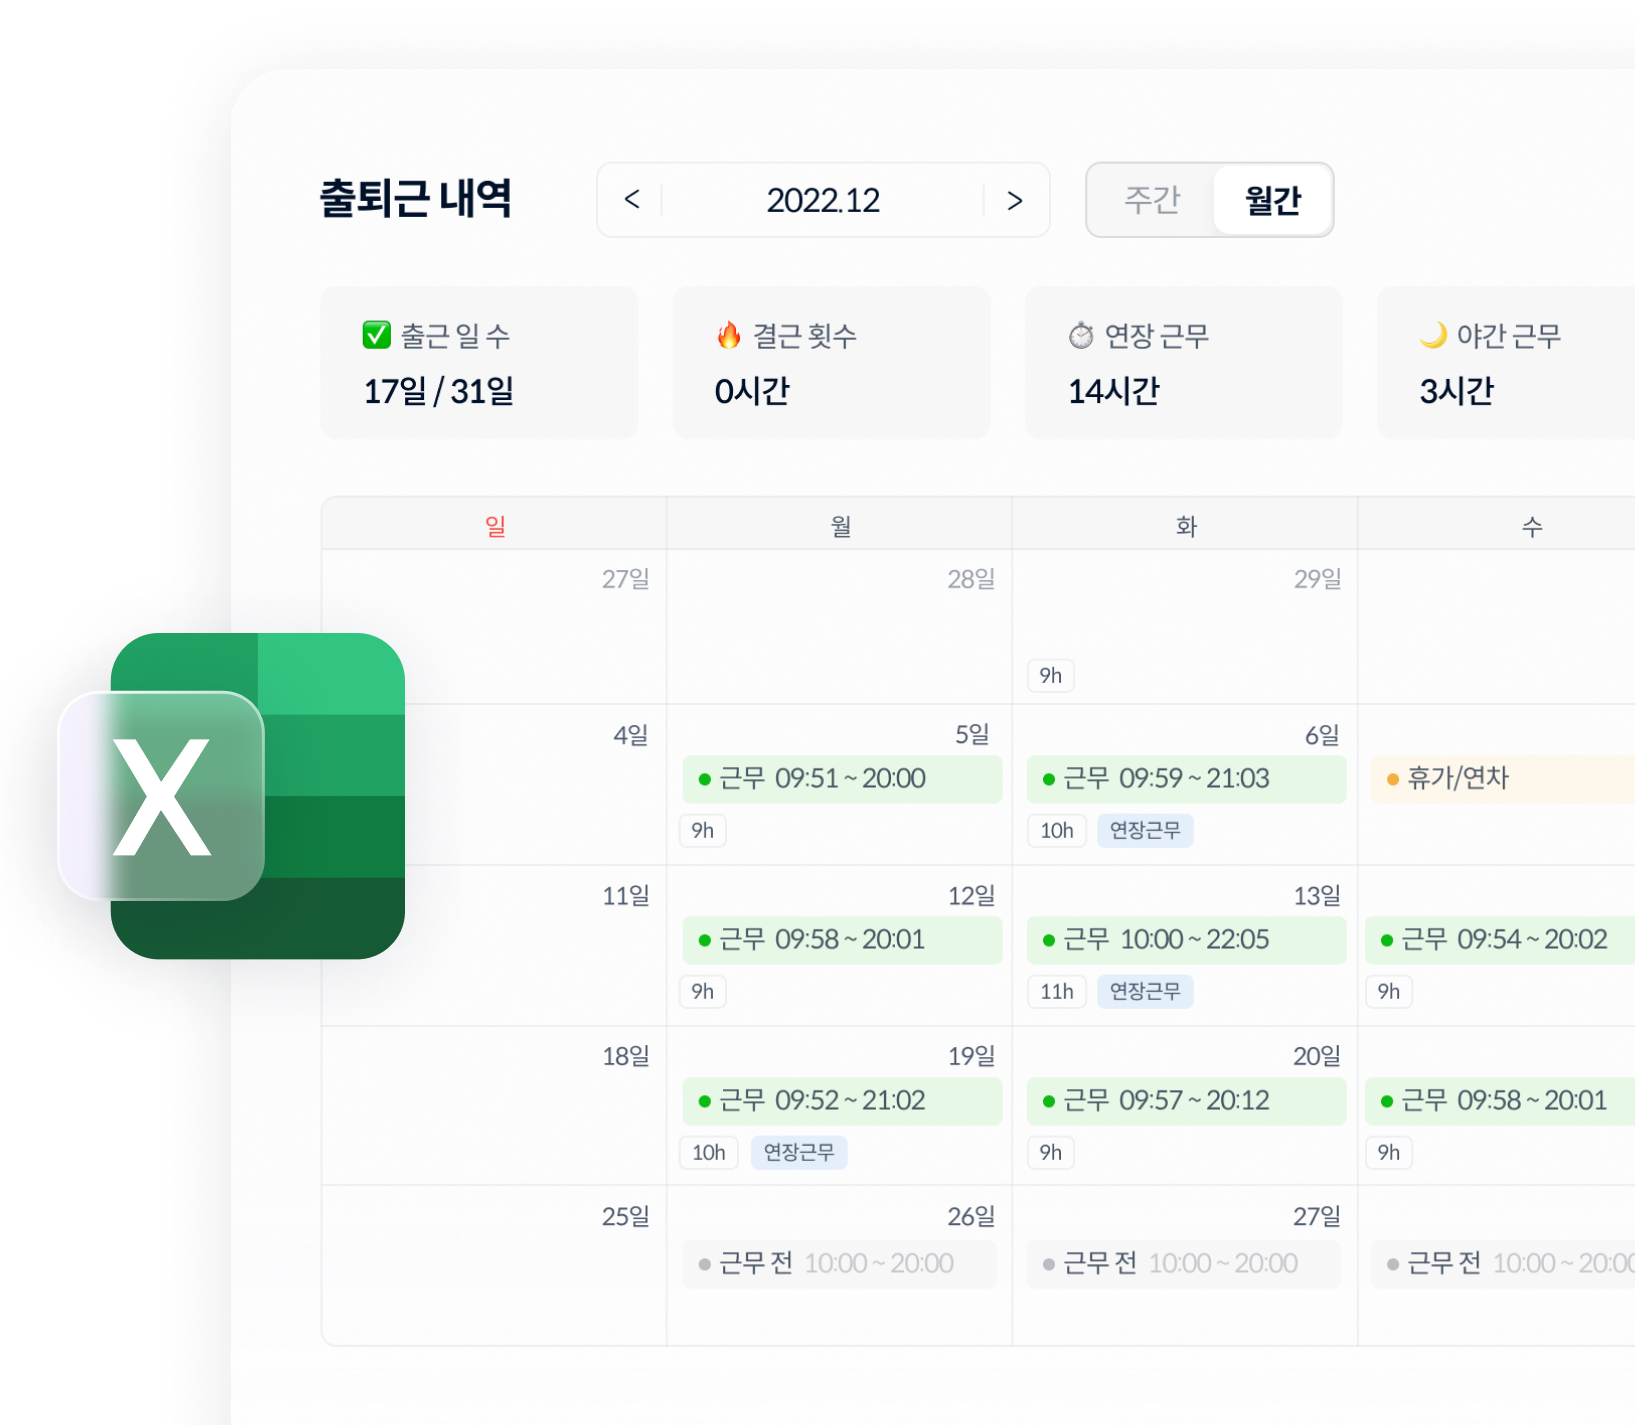
Task: Open 근무 09:54 ~ 20:02 entry
Action: point(1500,940)
